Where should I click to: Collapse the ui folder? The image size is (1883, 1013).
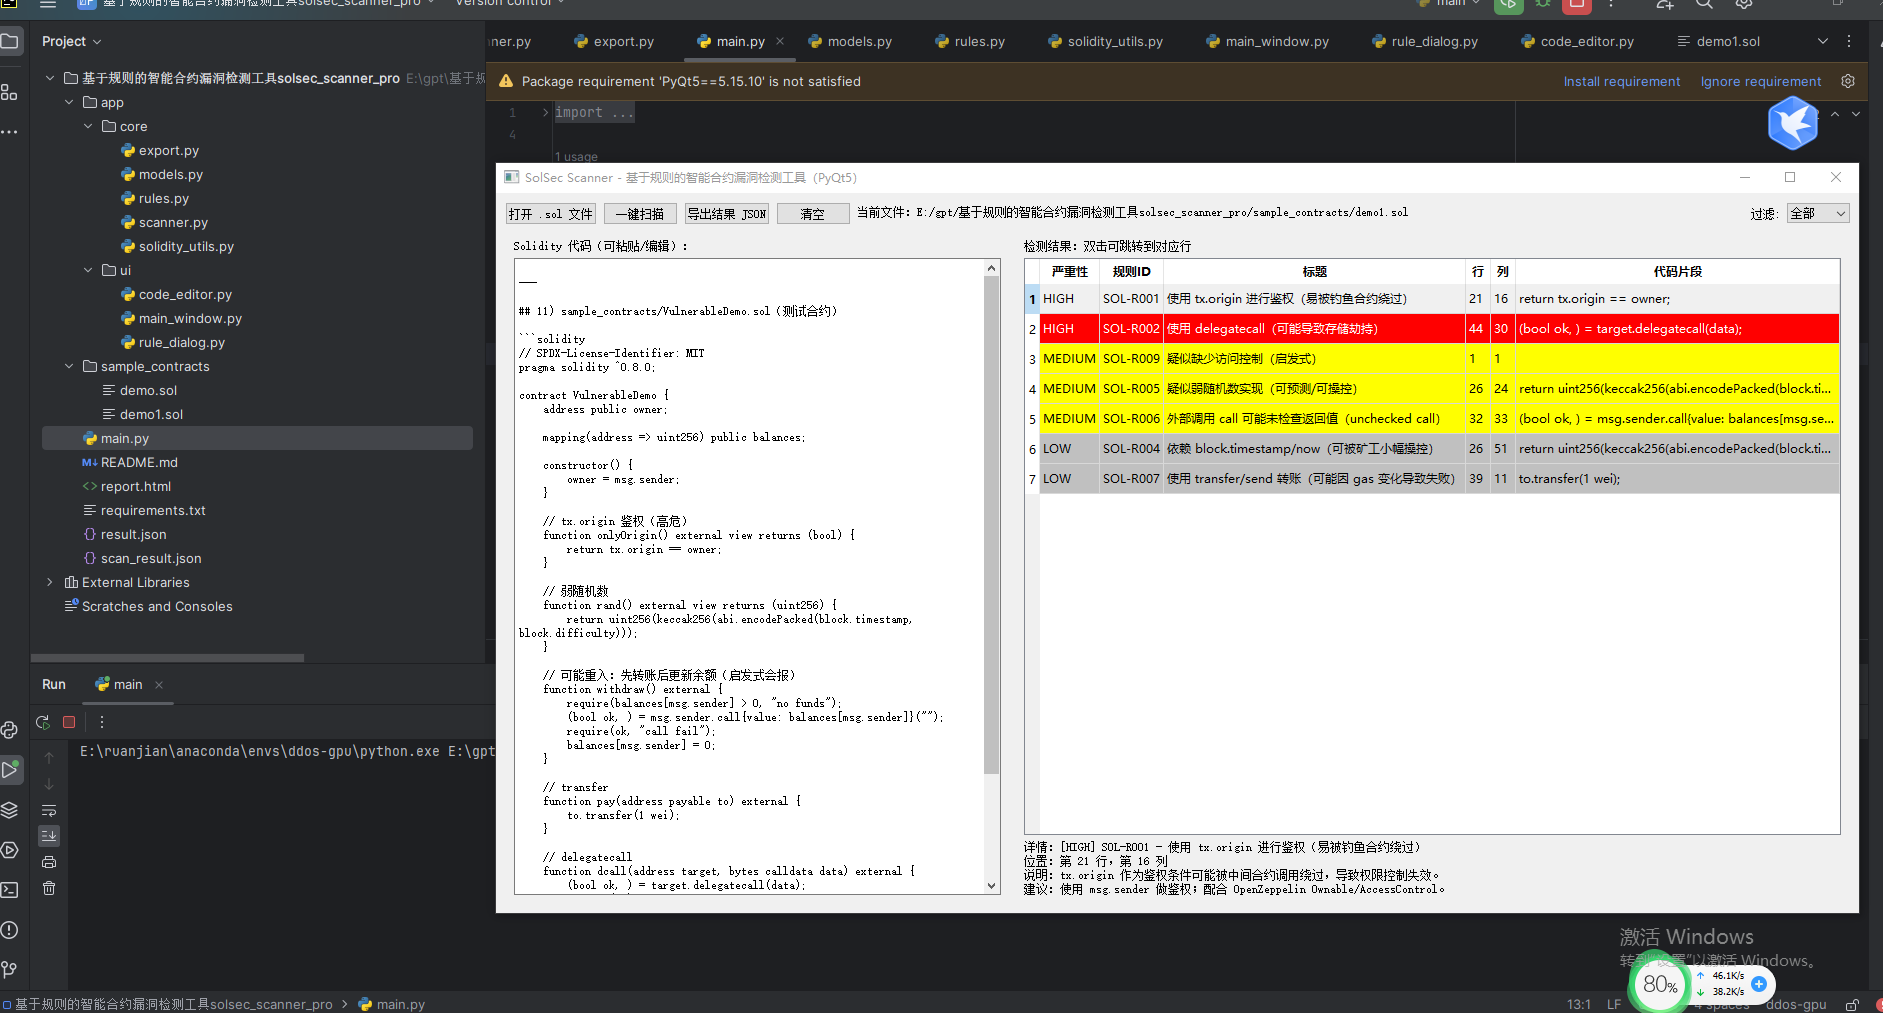88,270
